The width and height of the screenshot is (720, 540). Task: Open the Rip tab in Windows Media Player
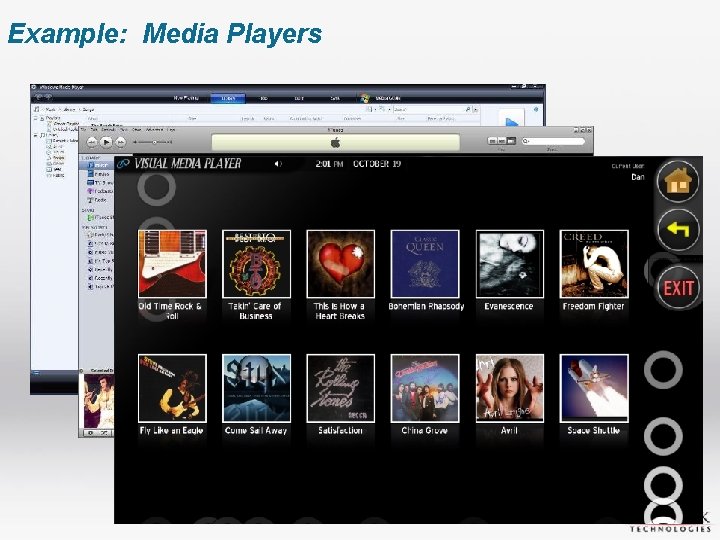[264, 98]
